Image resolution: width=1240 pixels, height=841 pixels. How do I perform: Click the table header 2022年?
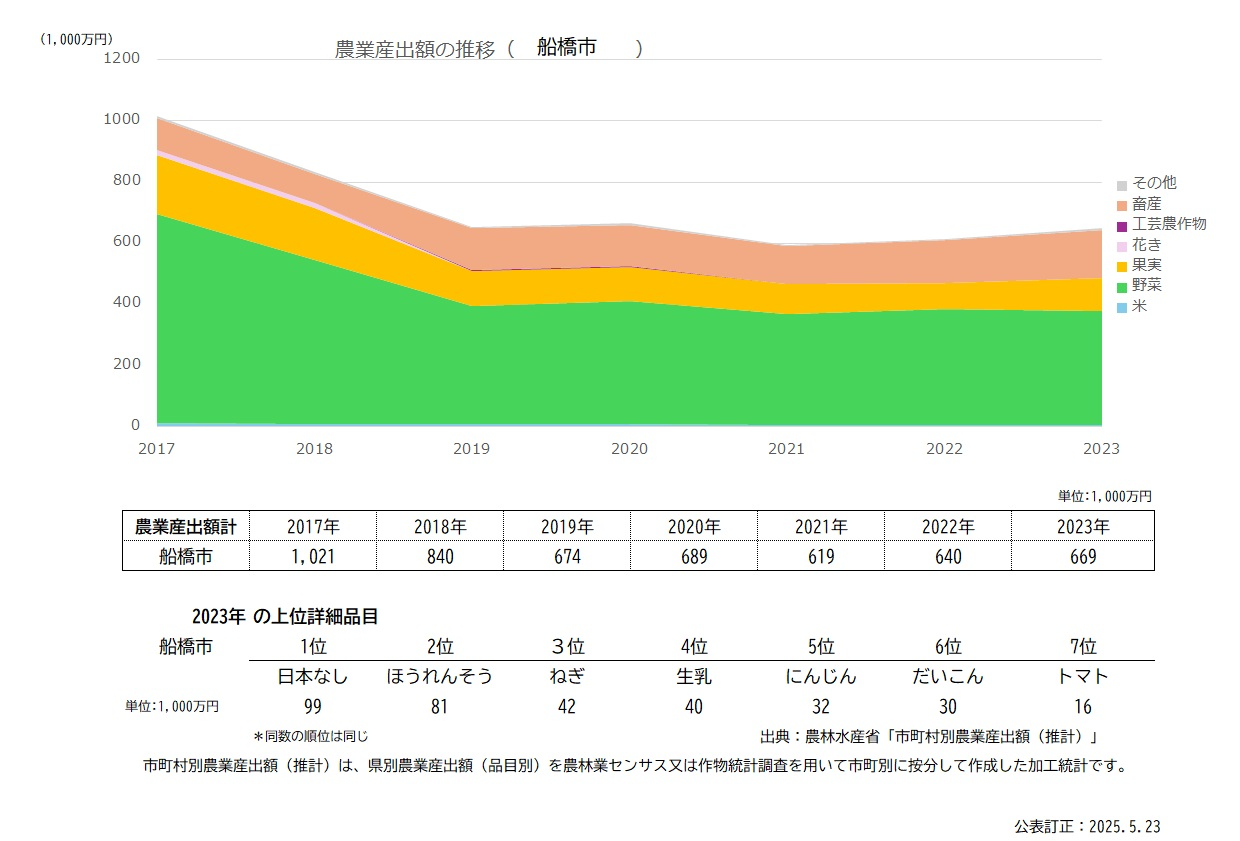[x=948, y=526]
